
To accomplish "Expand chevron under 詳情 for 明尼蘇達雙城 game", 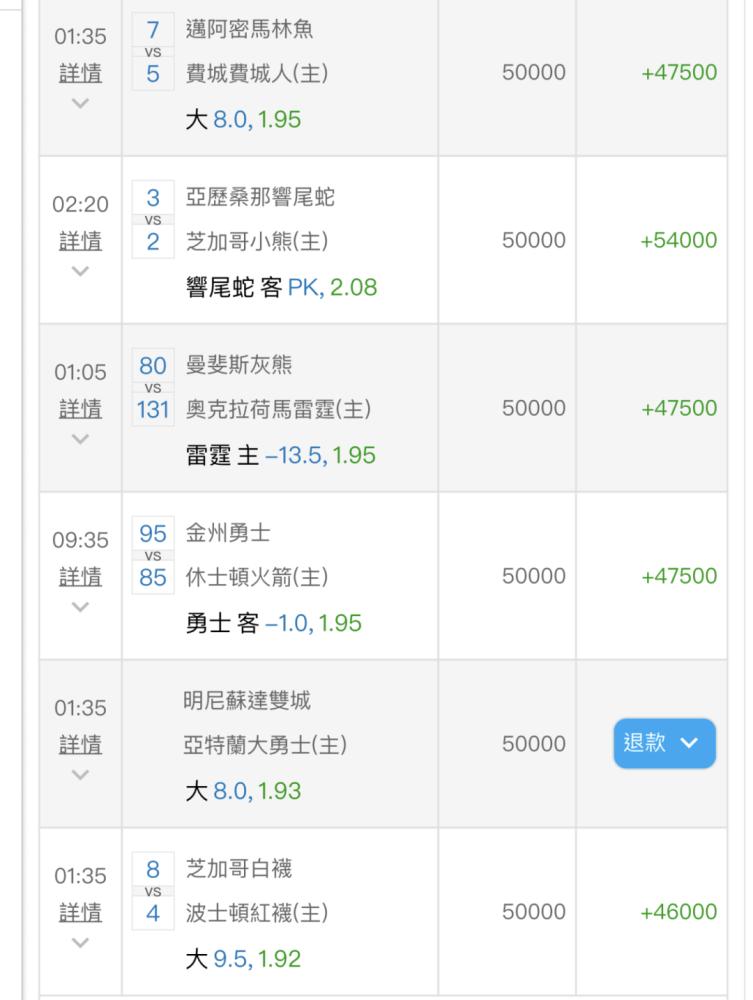I will 80,774.
